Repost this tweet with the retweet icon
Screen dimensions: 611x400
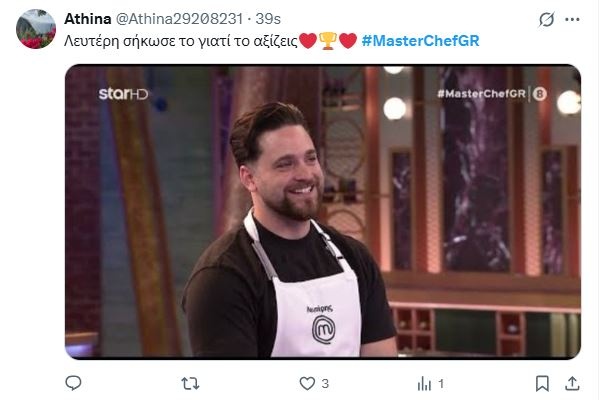(x=190, y=384)
